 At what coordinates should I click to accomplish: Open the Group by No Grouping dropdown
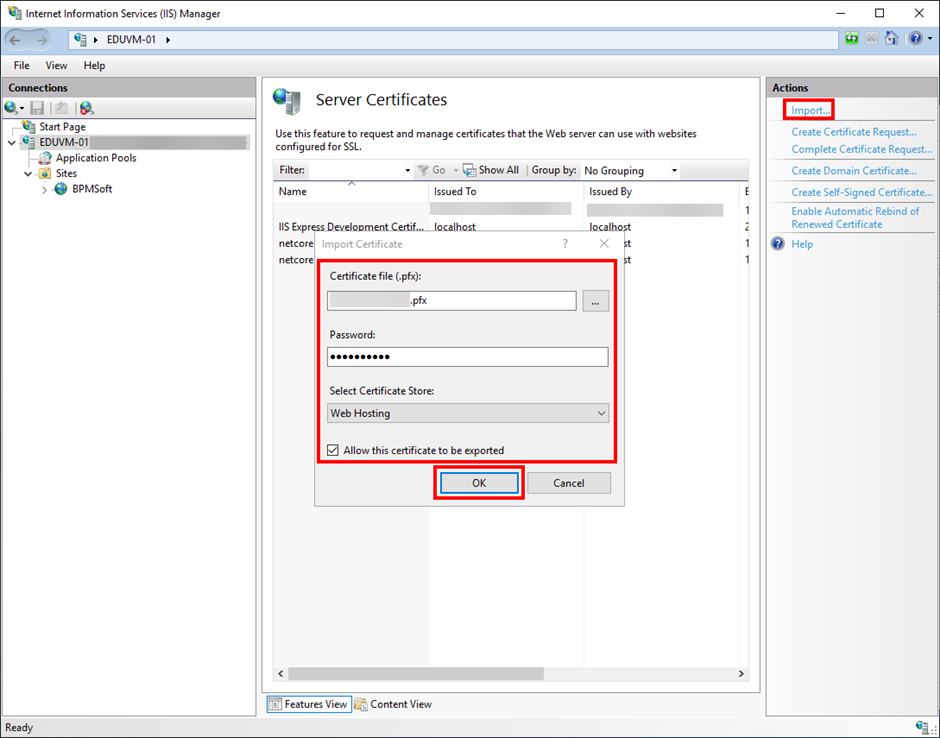tap(631, 170)
